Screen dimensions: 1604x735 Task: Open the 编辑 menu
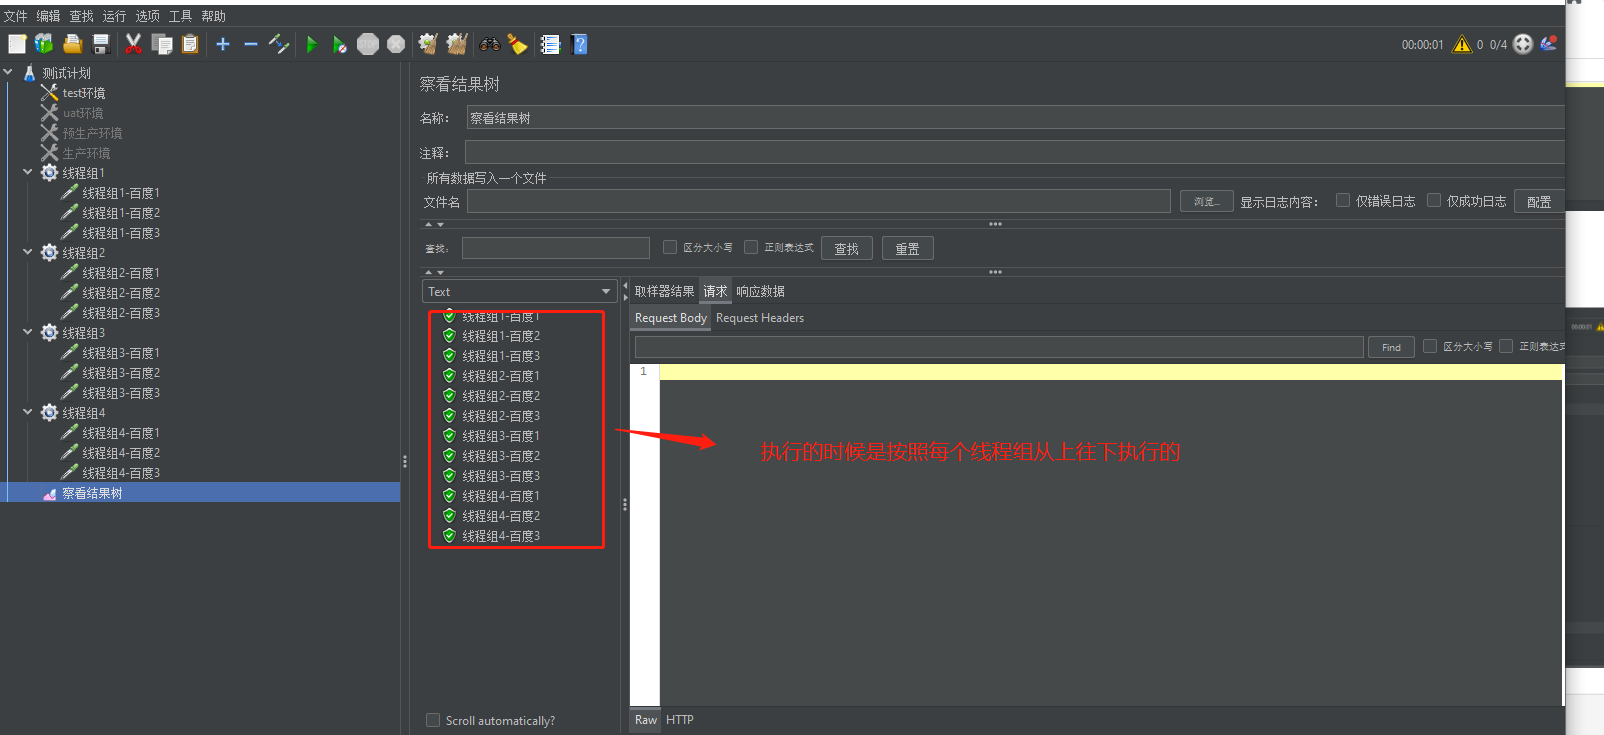pos(49,16)
